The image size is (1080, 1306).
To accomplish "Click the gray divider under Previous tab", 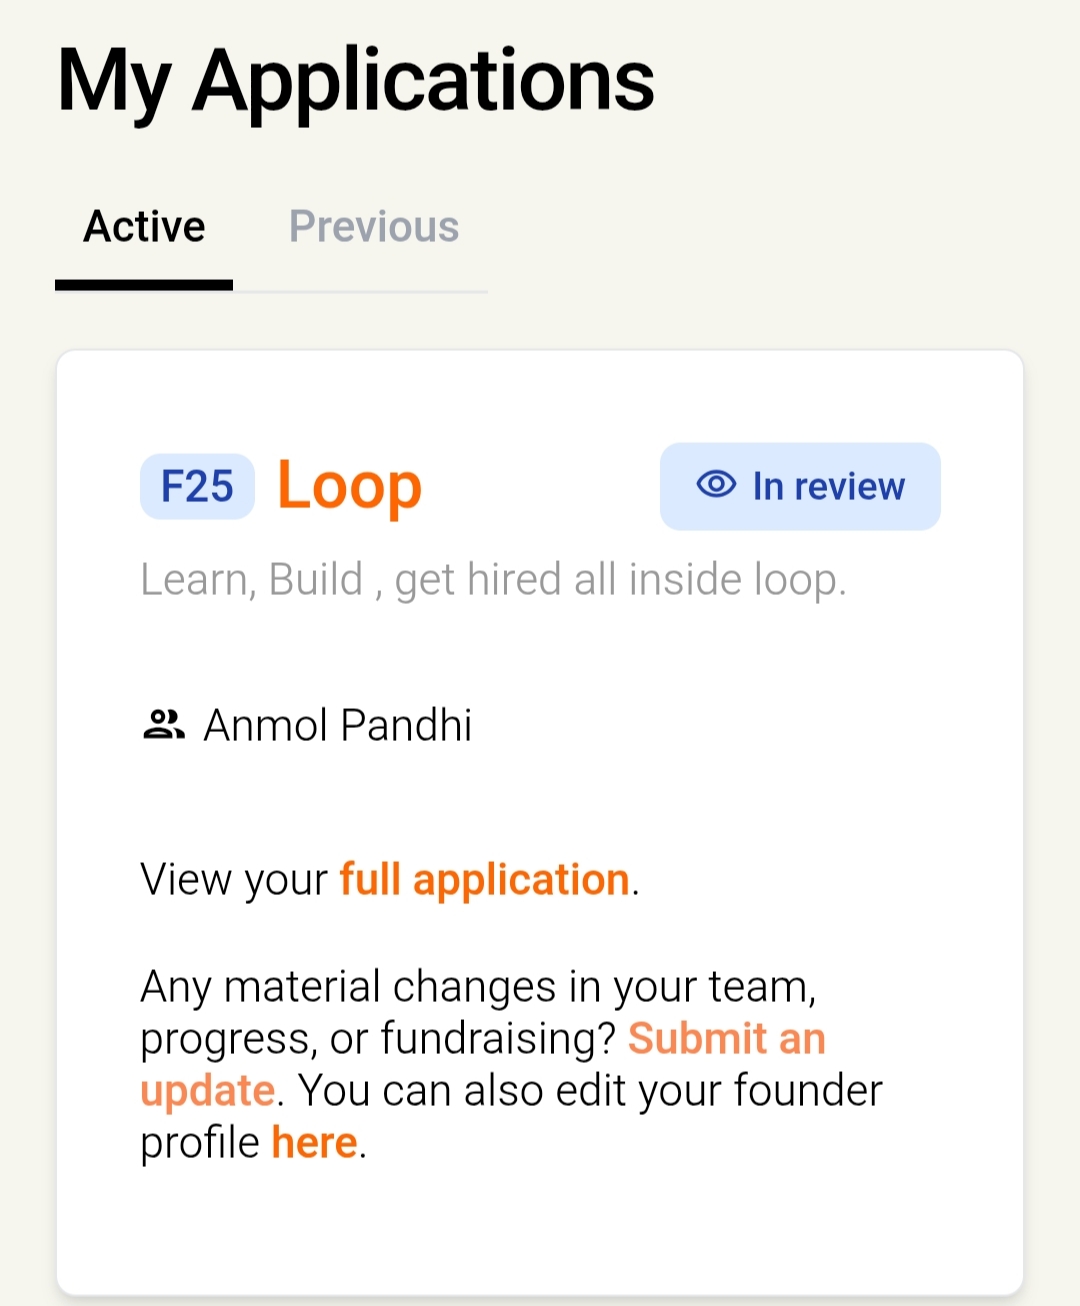I will click(x=360, y=291).
